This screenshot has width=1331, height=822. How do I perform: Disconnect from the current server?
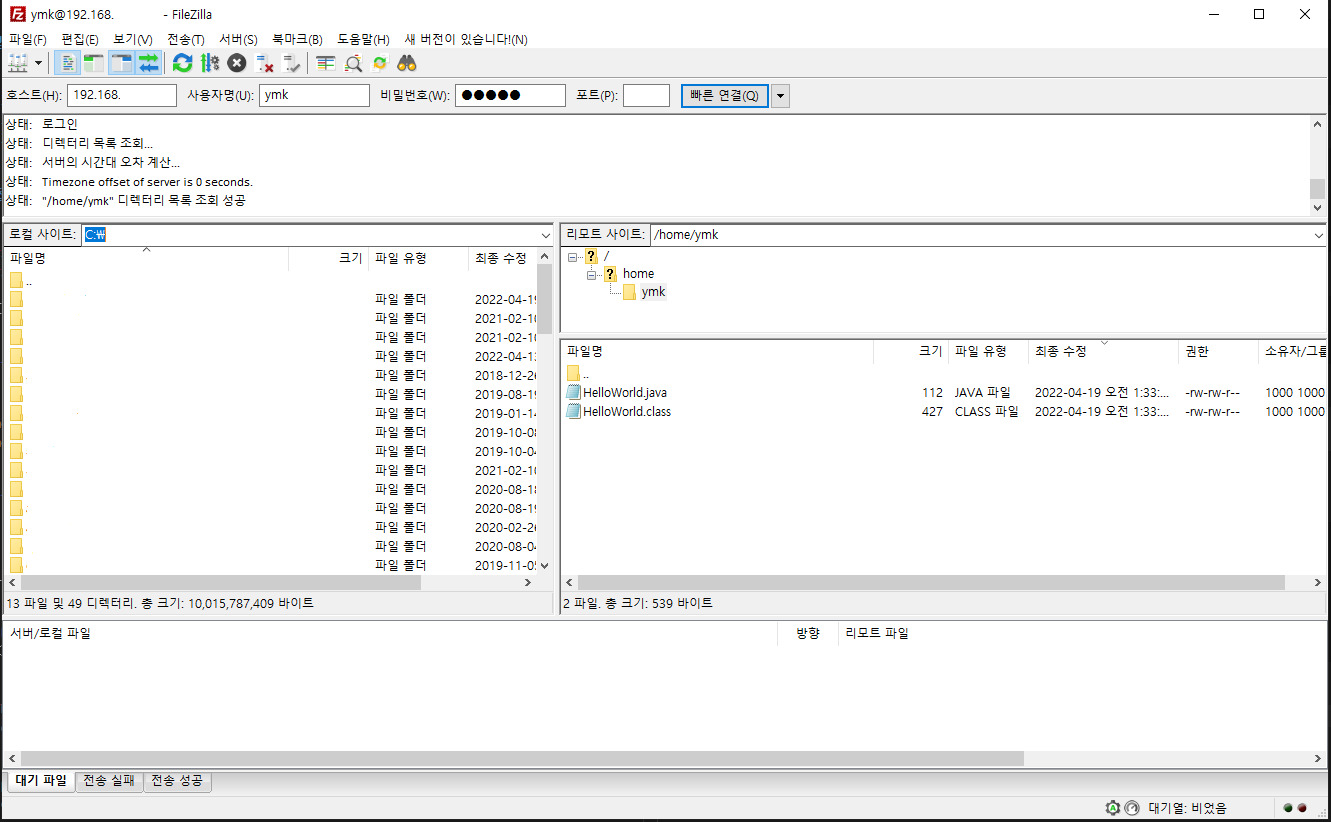click(264, 63)
